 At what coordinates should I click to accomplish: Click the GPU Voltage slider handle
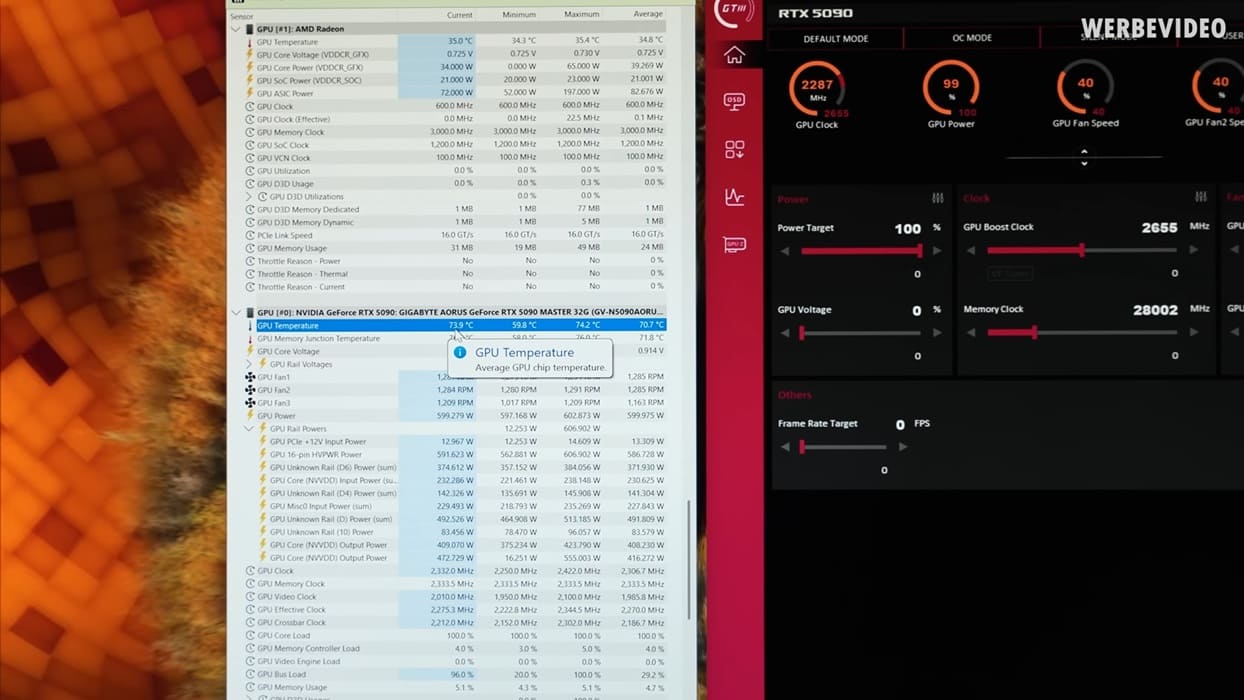point(802,333)
